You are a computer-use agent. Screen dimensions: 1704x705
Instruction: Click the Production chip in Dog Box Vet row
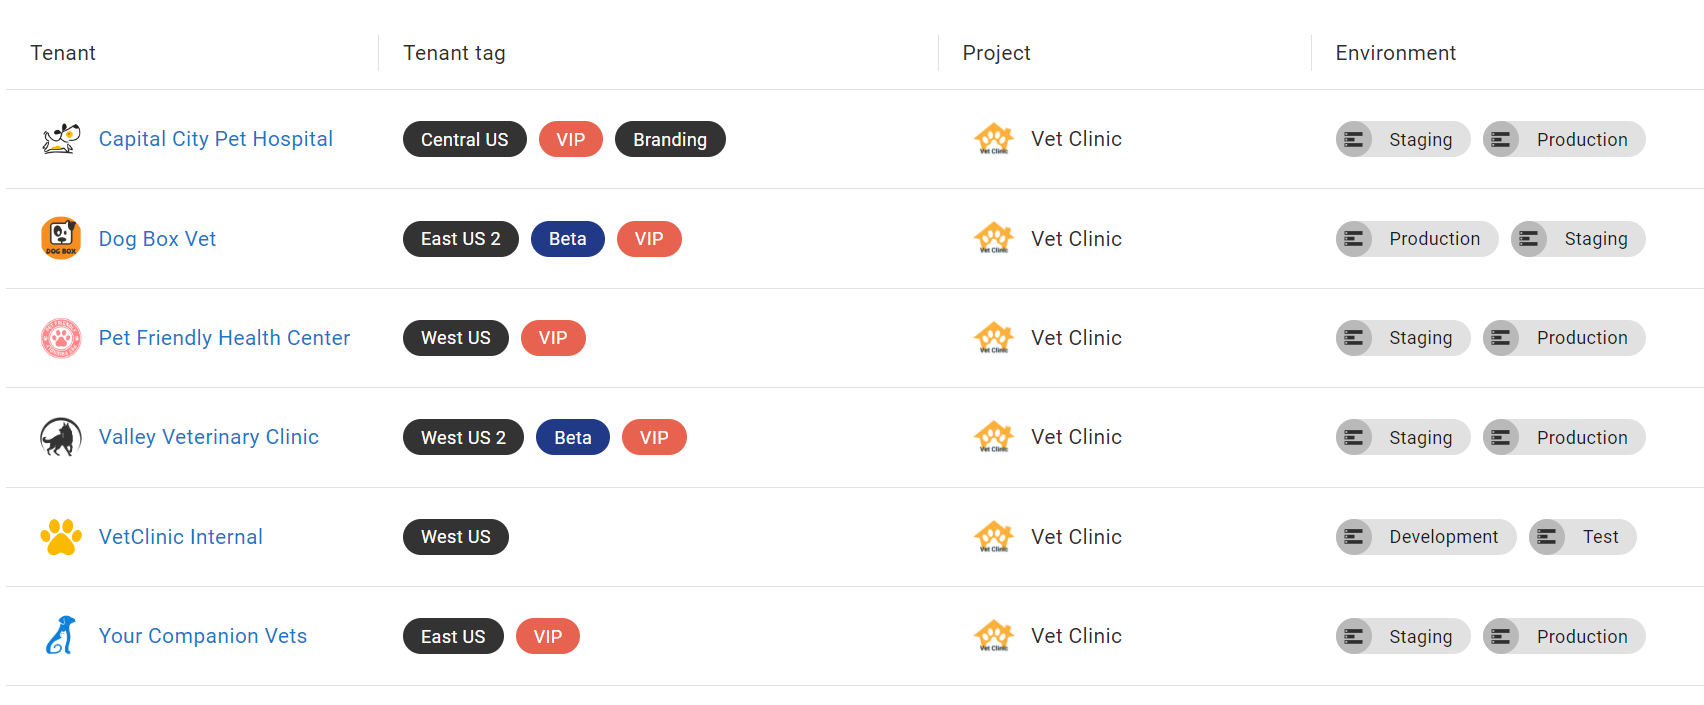(1417, 239)
